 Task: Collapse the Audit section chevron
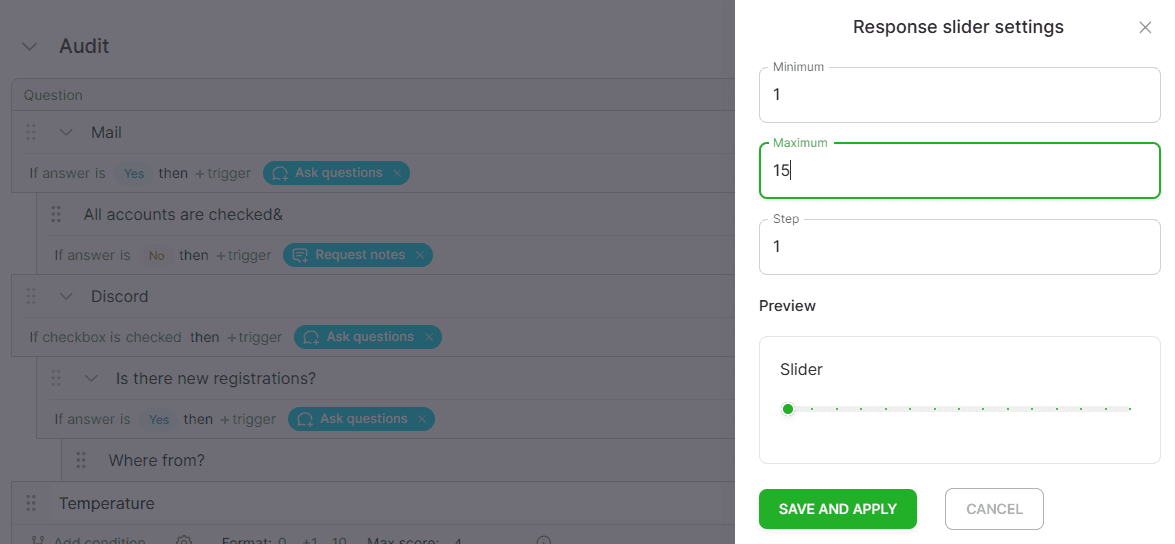pos(29,46)
